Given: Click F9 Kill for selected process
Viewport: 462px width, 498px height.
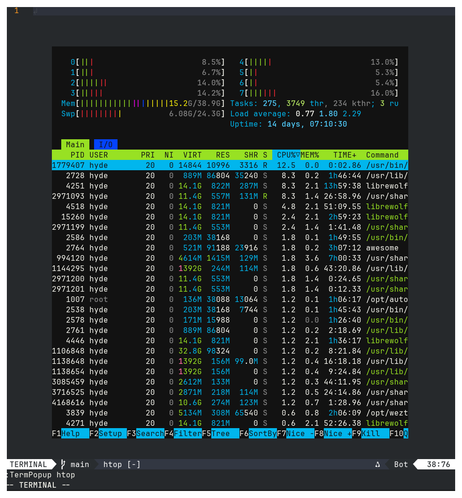Looking at the screenshot, I should (x=370, y=433).
